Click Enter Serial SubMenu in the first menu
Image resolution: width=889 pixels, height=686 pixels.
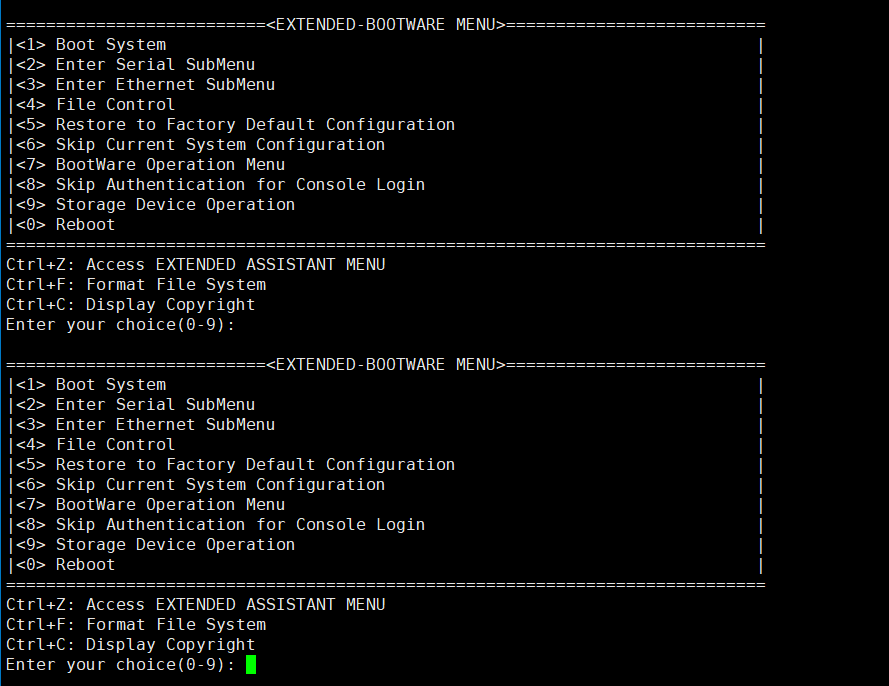click(155, 65)
